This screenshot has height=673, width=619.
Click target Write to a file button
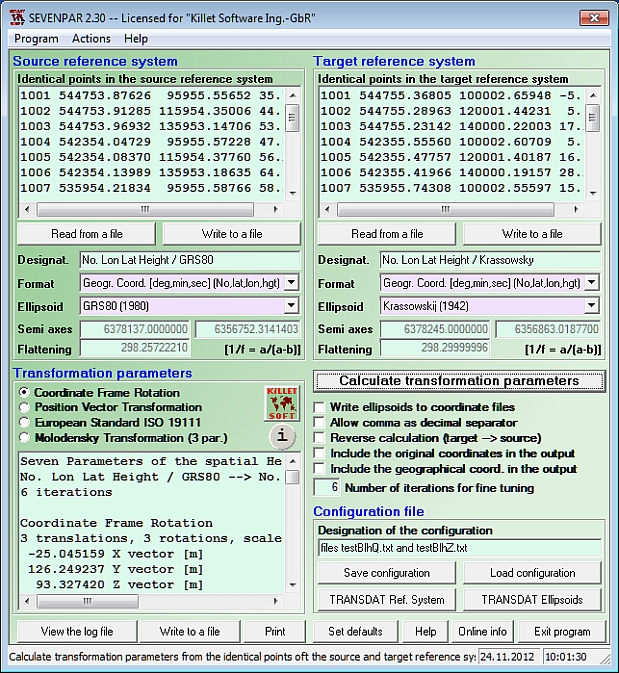532,234
